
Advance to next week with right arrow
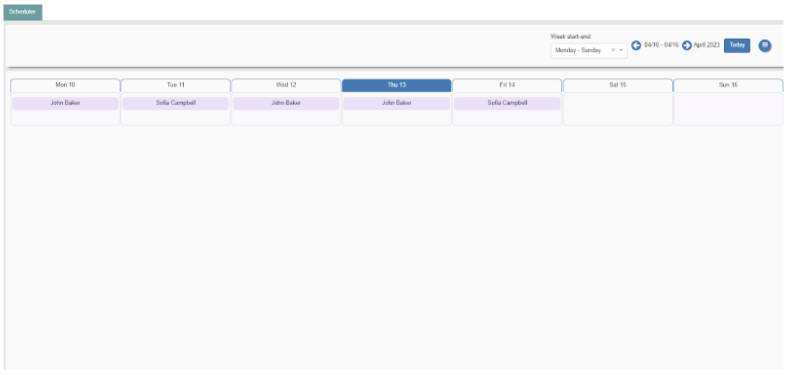(686, 46)
